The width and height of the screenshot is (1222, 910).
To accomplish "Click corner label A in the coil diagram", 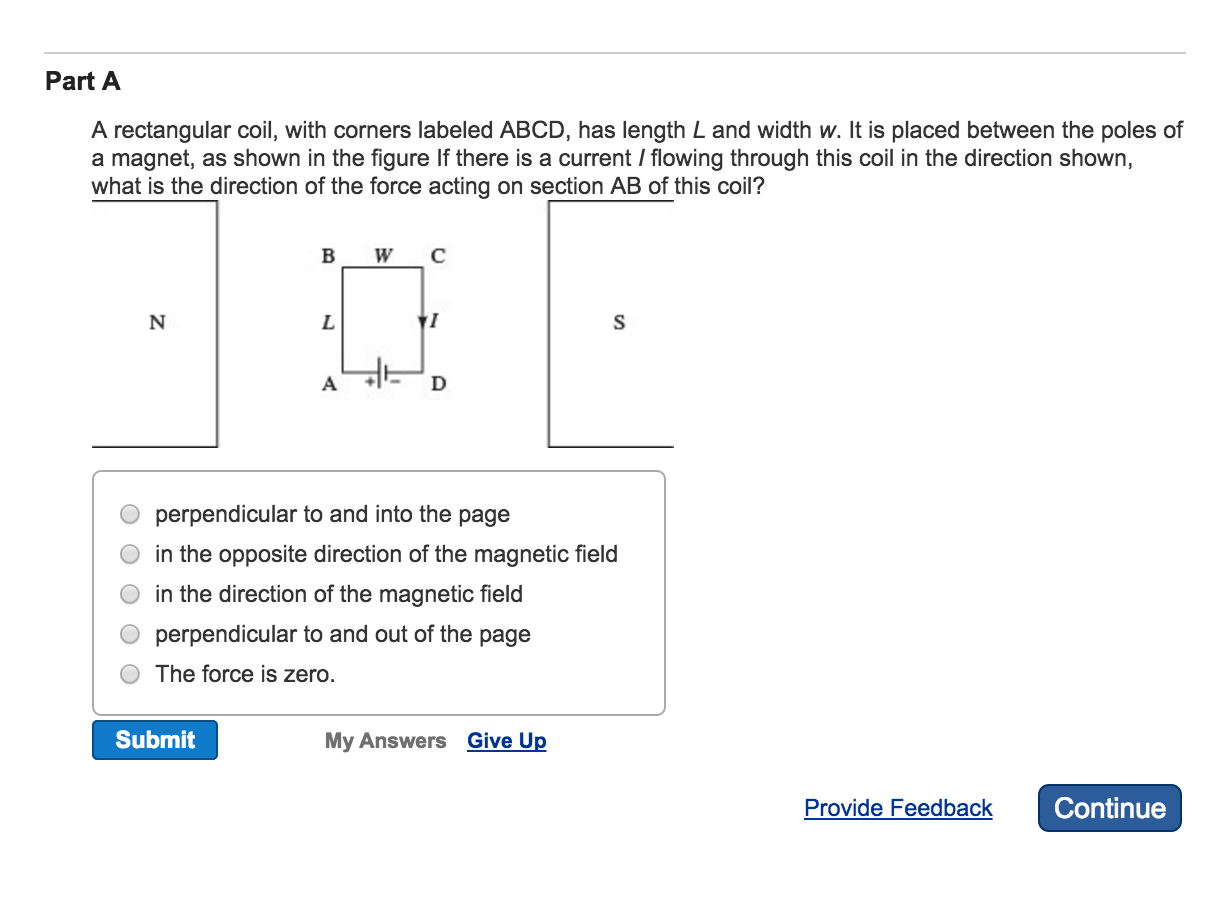I will click(329, 382).
